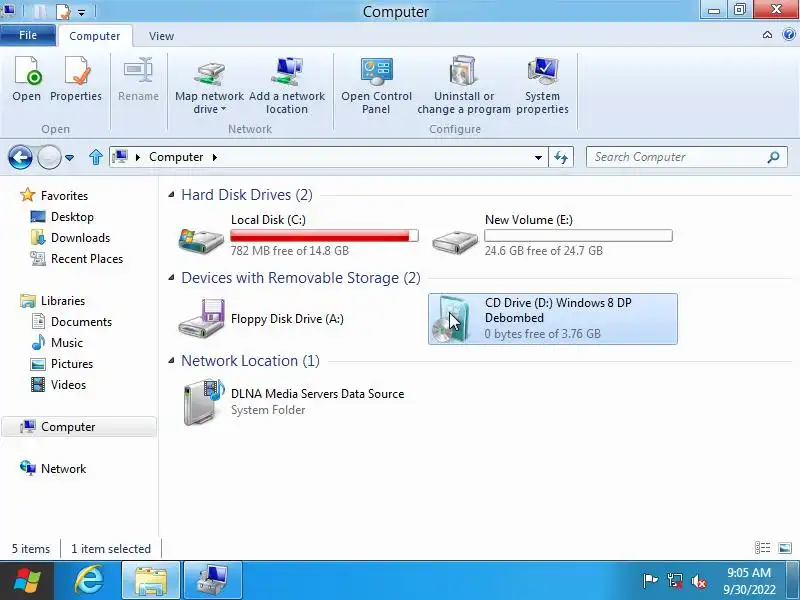
Task: Open Downloads under Favorites
Action: [x=80, y=238]
